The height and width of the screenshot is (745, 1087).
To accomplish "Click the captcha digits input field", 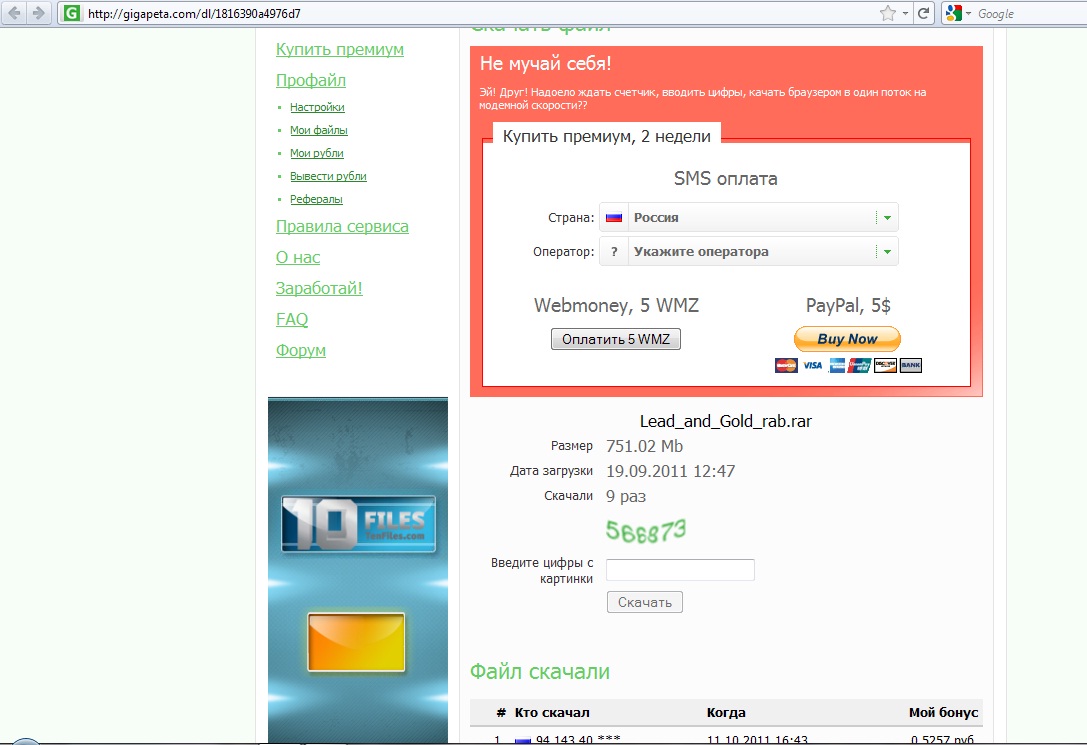I will click(x=680, y=570).
